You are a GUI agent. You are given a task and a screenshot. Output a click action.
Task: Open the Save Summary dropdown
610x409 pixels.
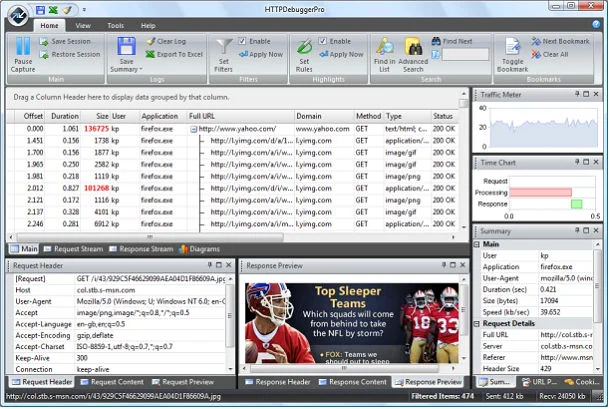(126, 68)
